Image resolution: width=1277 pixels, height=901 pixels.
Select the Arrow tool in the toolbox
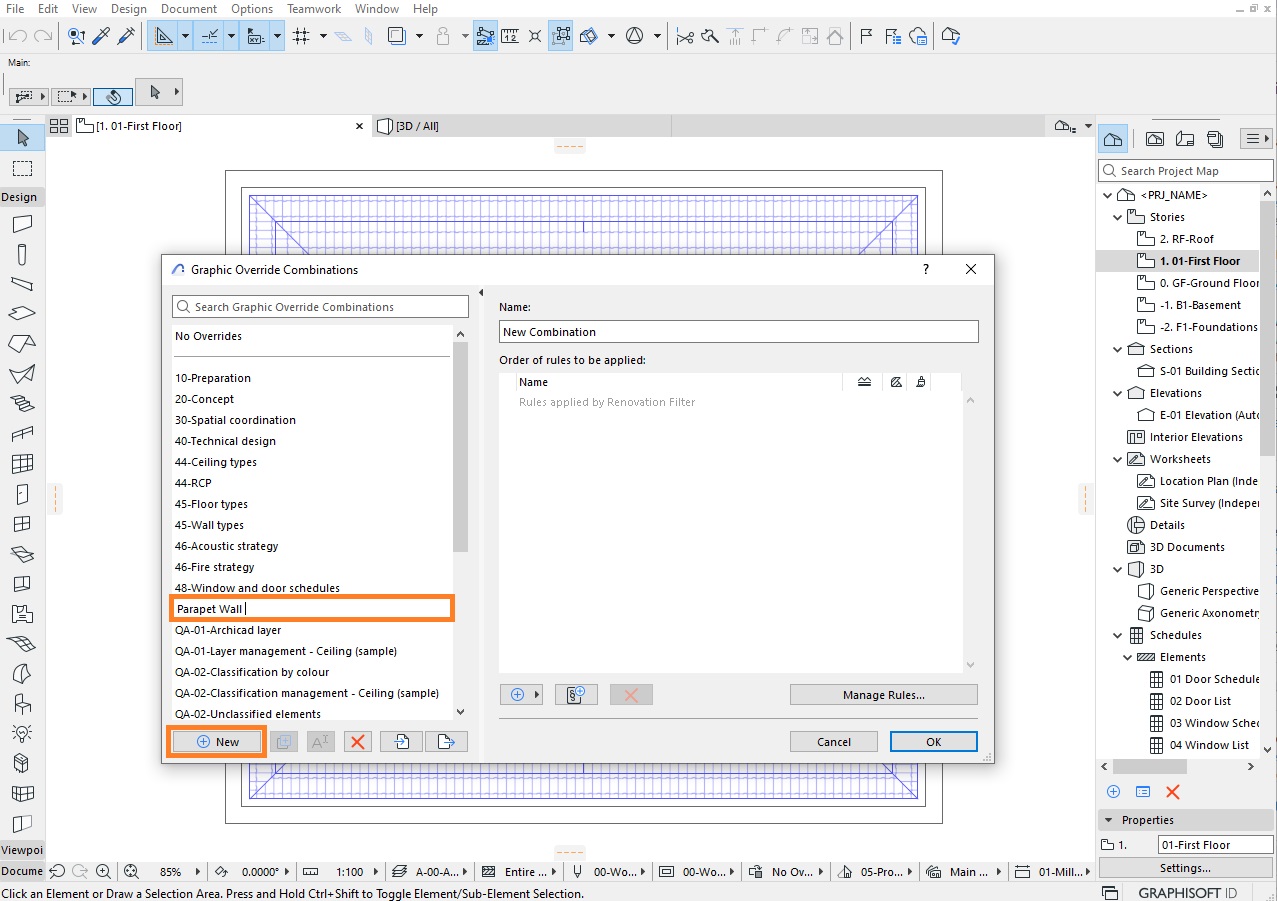[x=22, y=138]
